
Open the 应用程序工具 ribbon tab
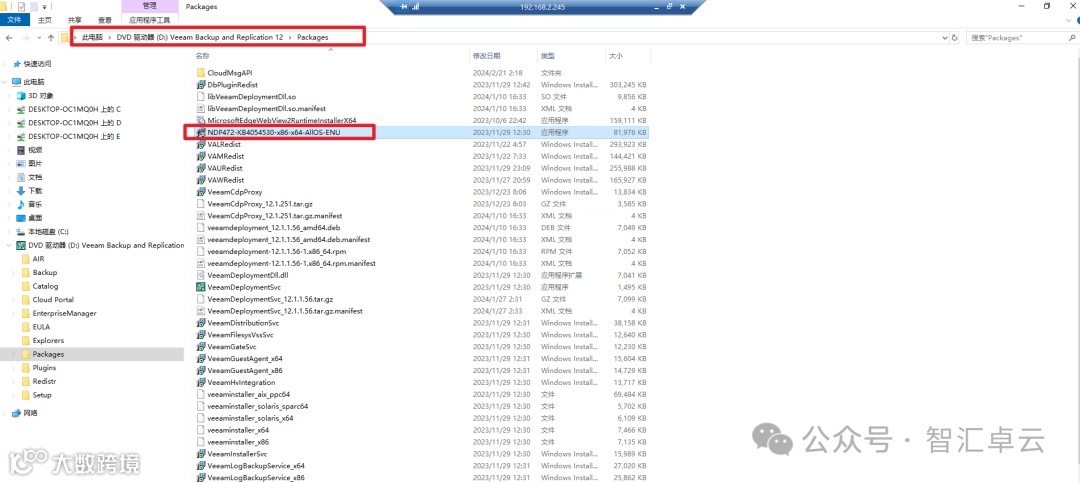tap(149, 21)
